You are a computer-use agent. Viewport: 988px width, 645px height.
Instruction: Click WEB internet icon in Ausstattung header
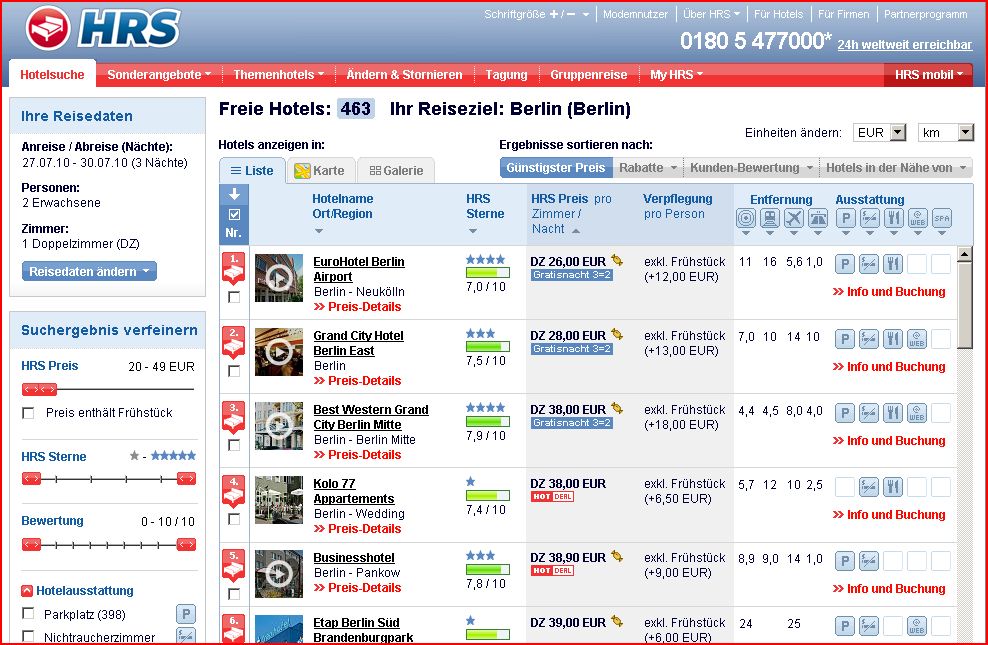pos(917,218)
